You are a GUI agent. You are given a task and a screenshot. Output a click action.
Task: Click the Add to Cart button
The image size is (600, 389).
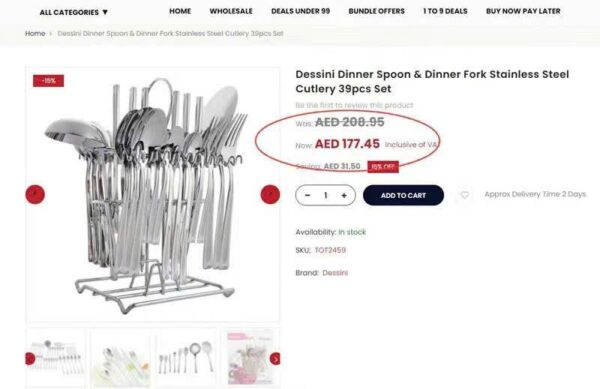click(x=403, y=195)
